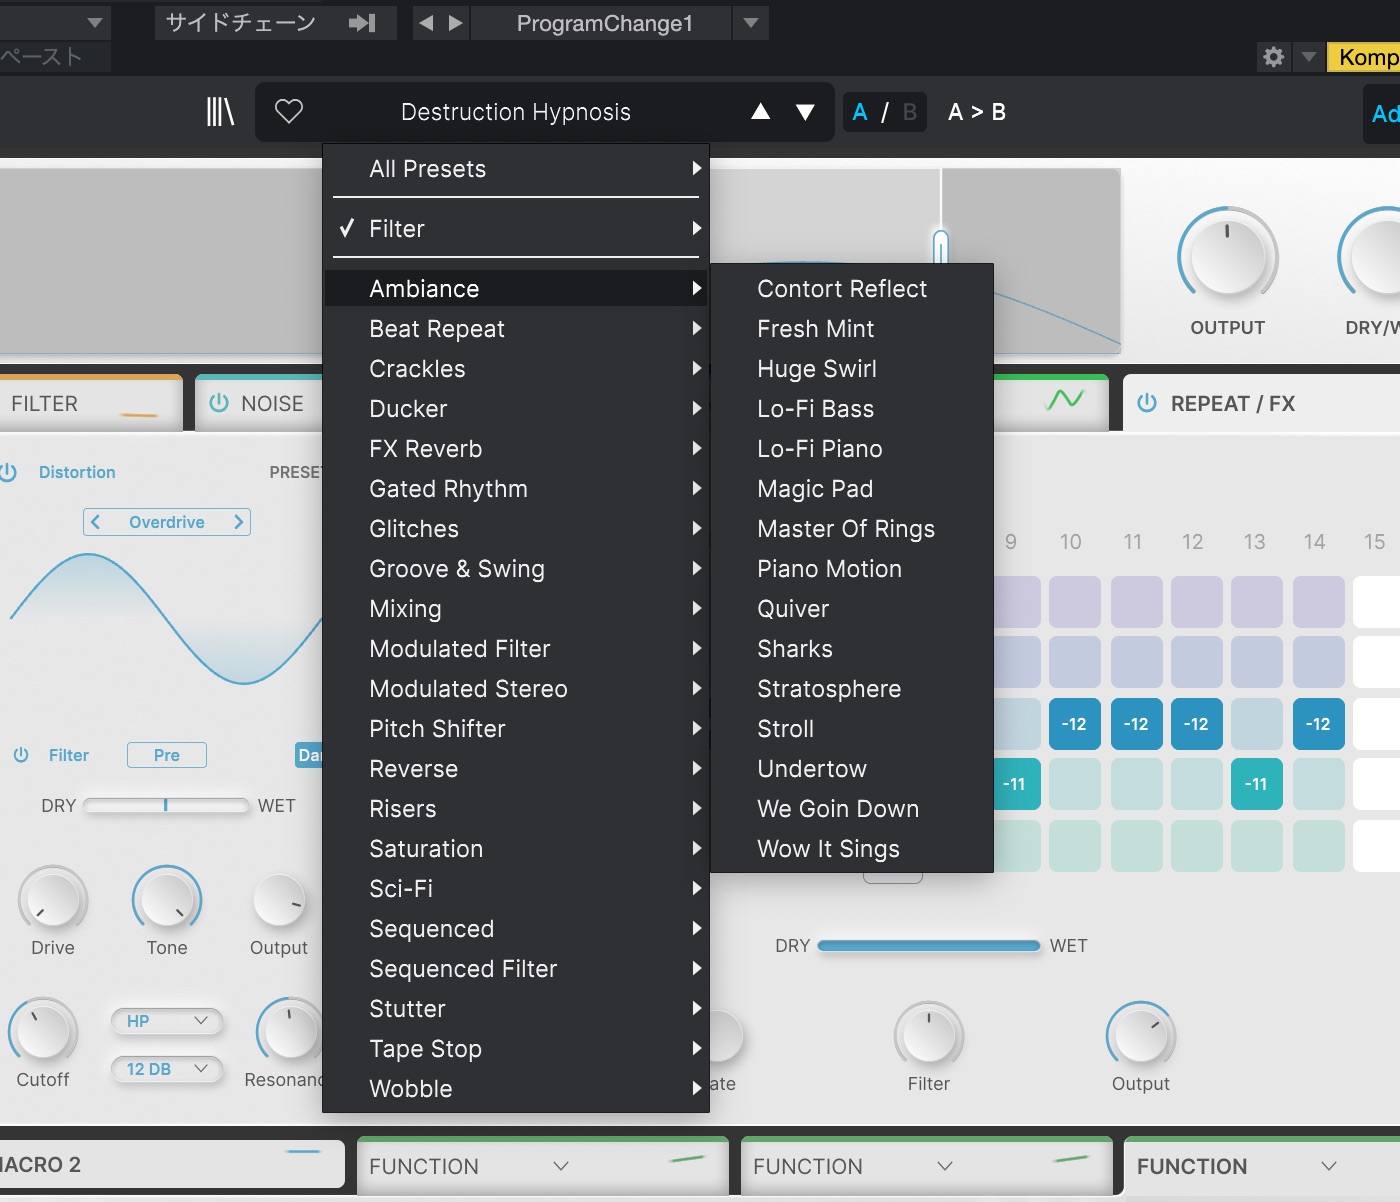
Task: Copy state with A > B button
Action: [x=976, y=112]
